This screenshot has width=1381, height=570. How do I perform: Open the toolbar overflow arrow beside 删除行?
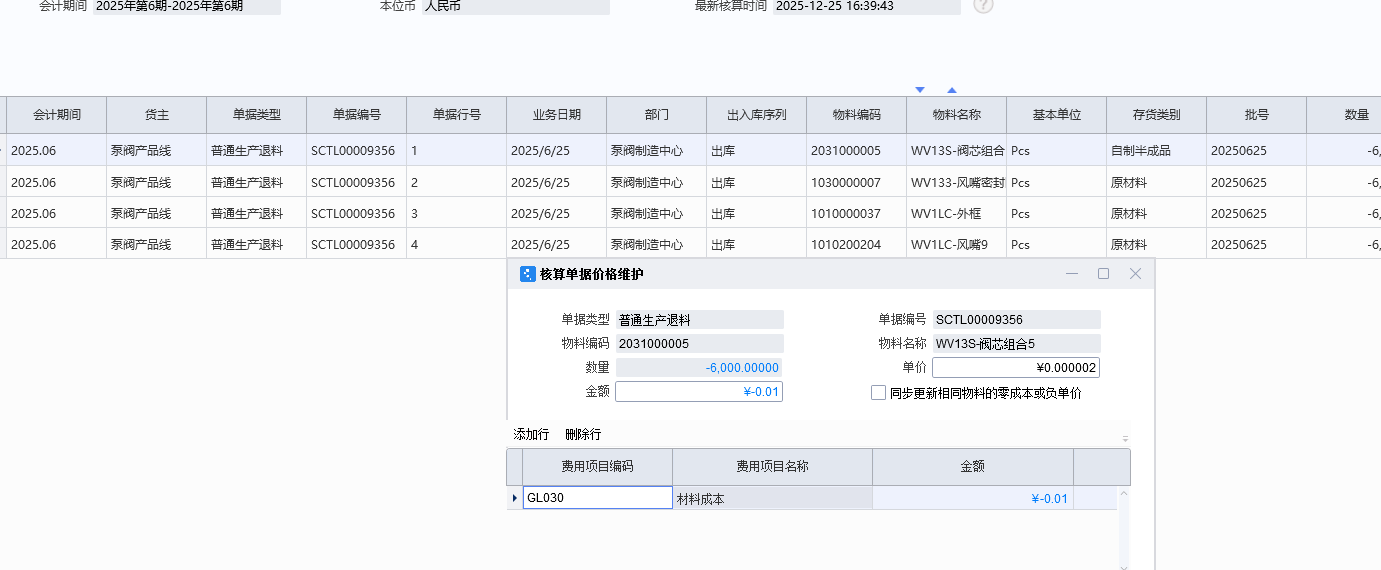click(1125, 438)
